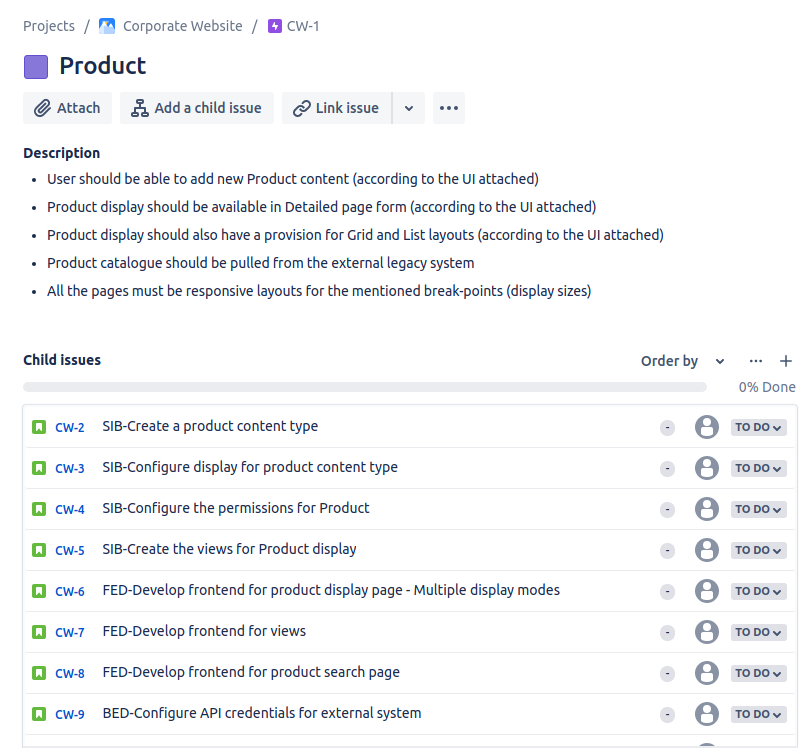This screenshot has height=754, width=810.
Task: Open more actions with the ellipsis toolbar icon
Action: [448, 108]
